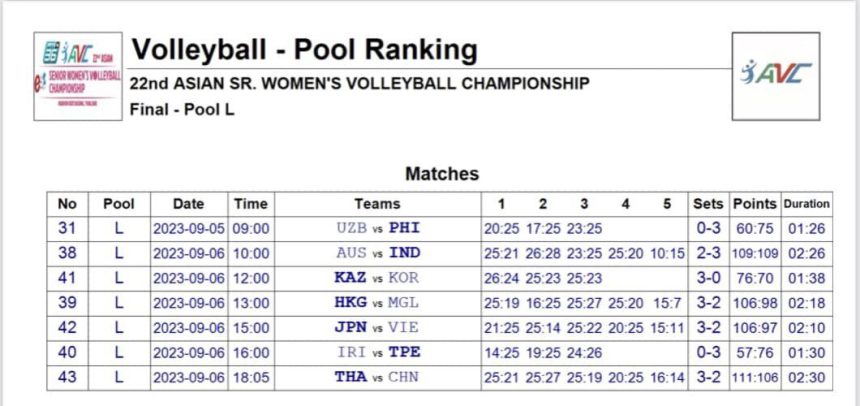Click the Matches heading
The image size is (860, 406).
coord(442,174)
